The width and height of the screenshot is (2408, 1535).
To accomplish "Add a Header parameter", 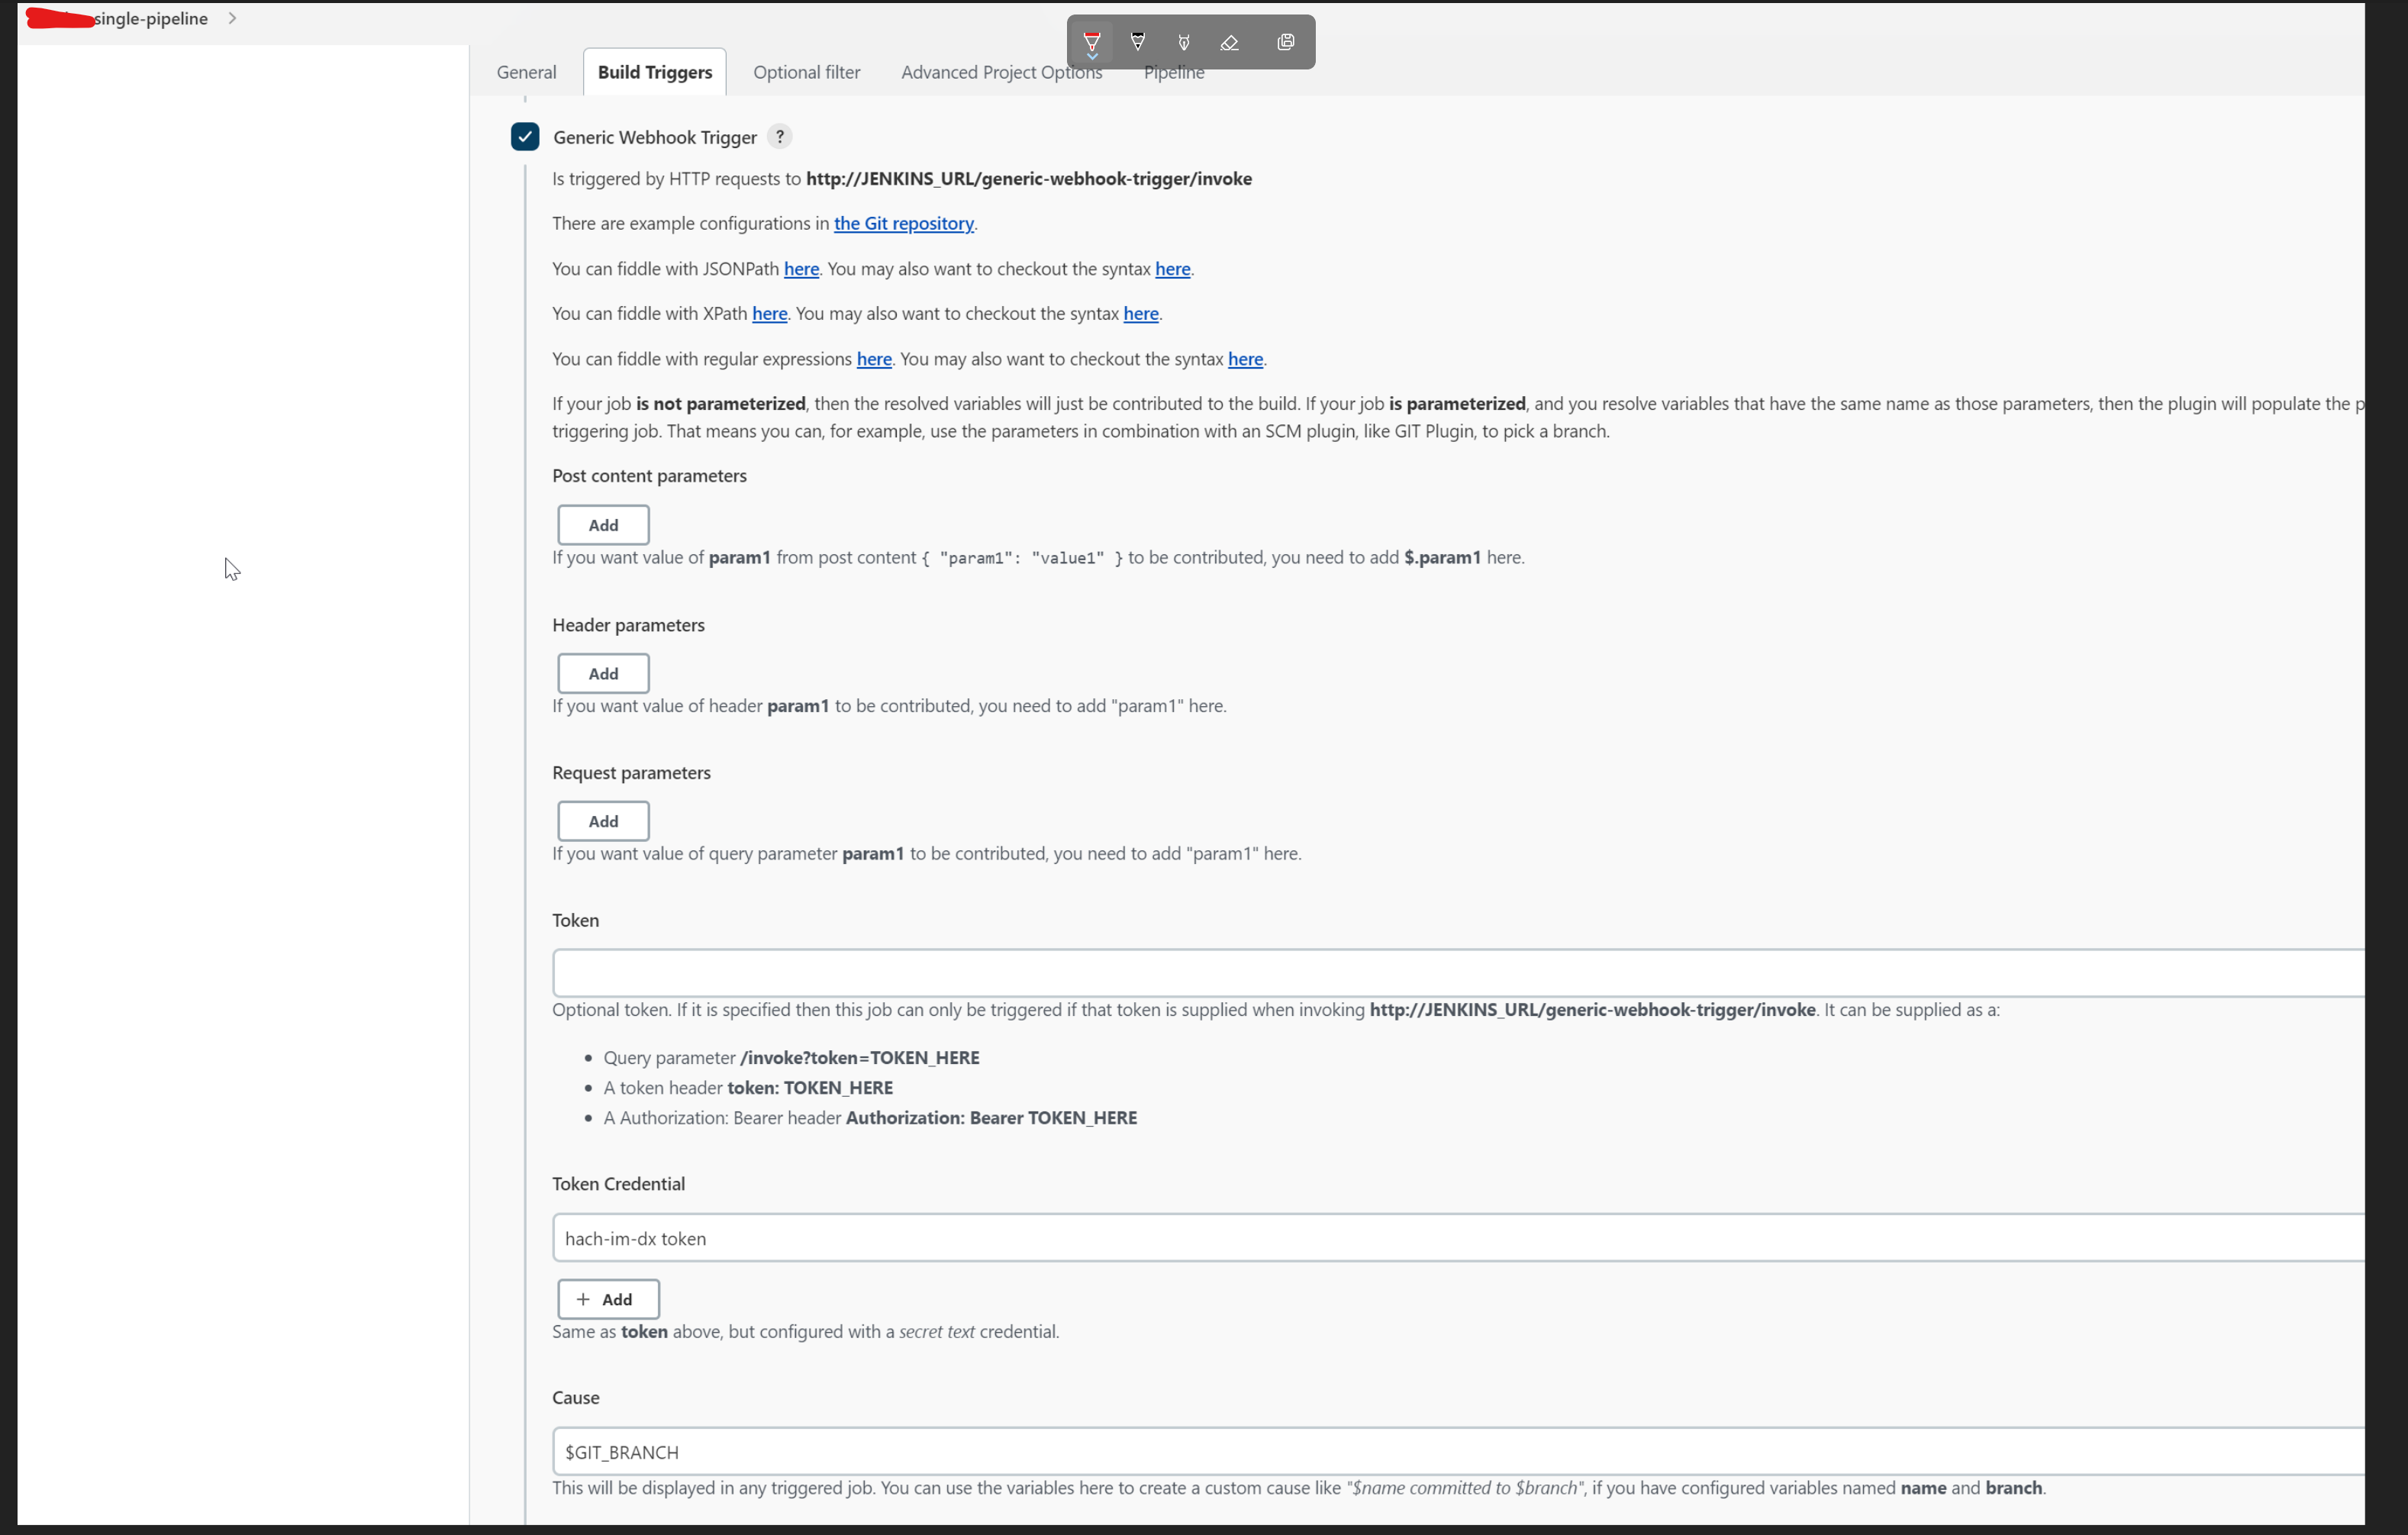I will tap(603, 673).
